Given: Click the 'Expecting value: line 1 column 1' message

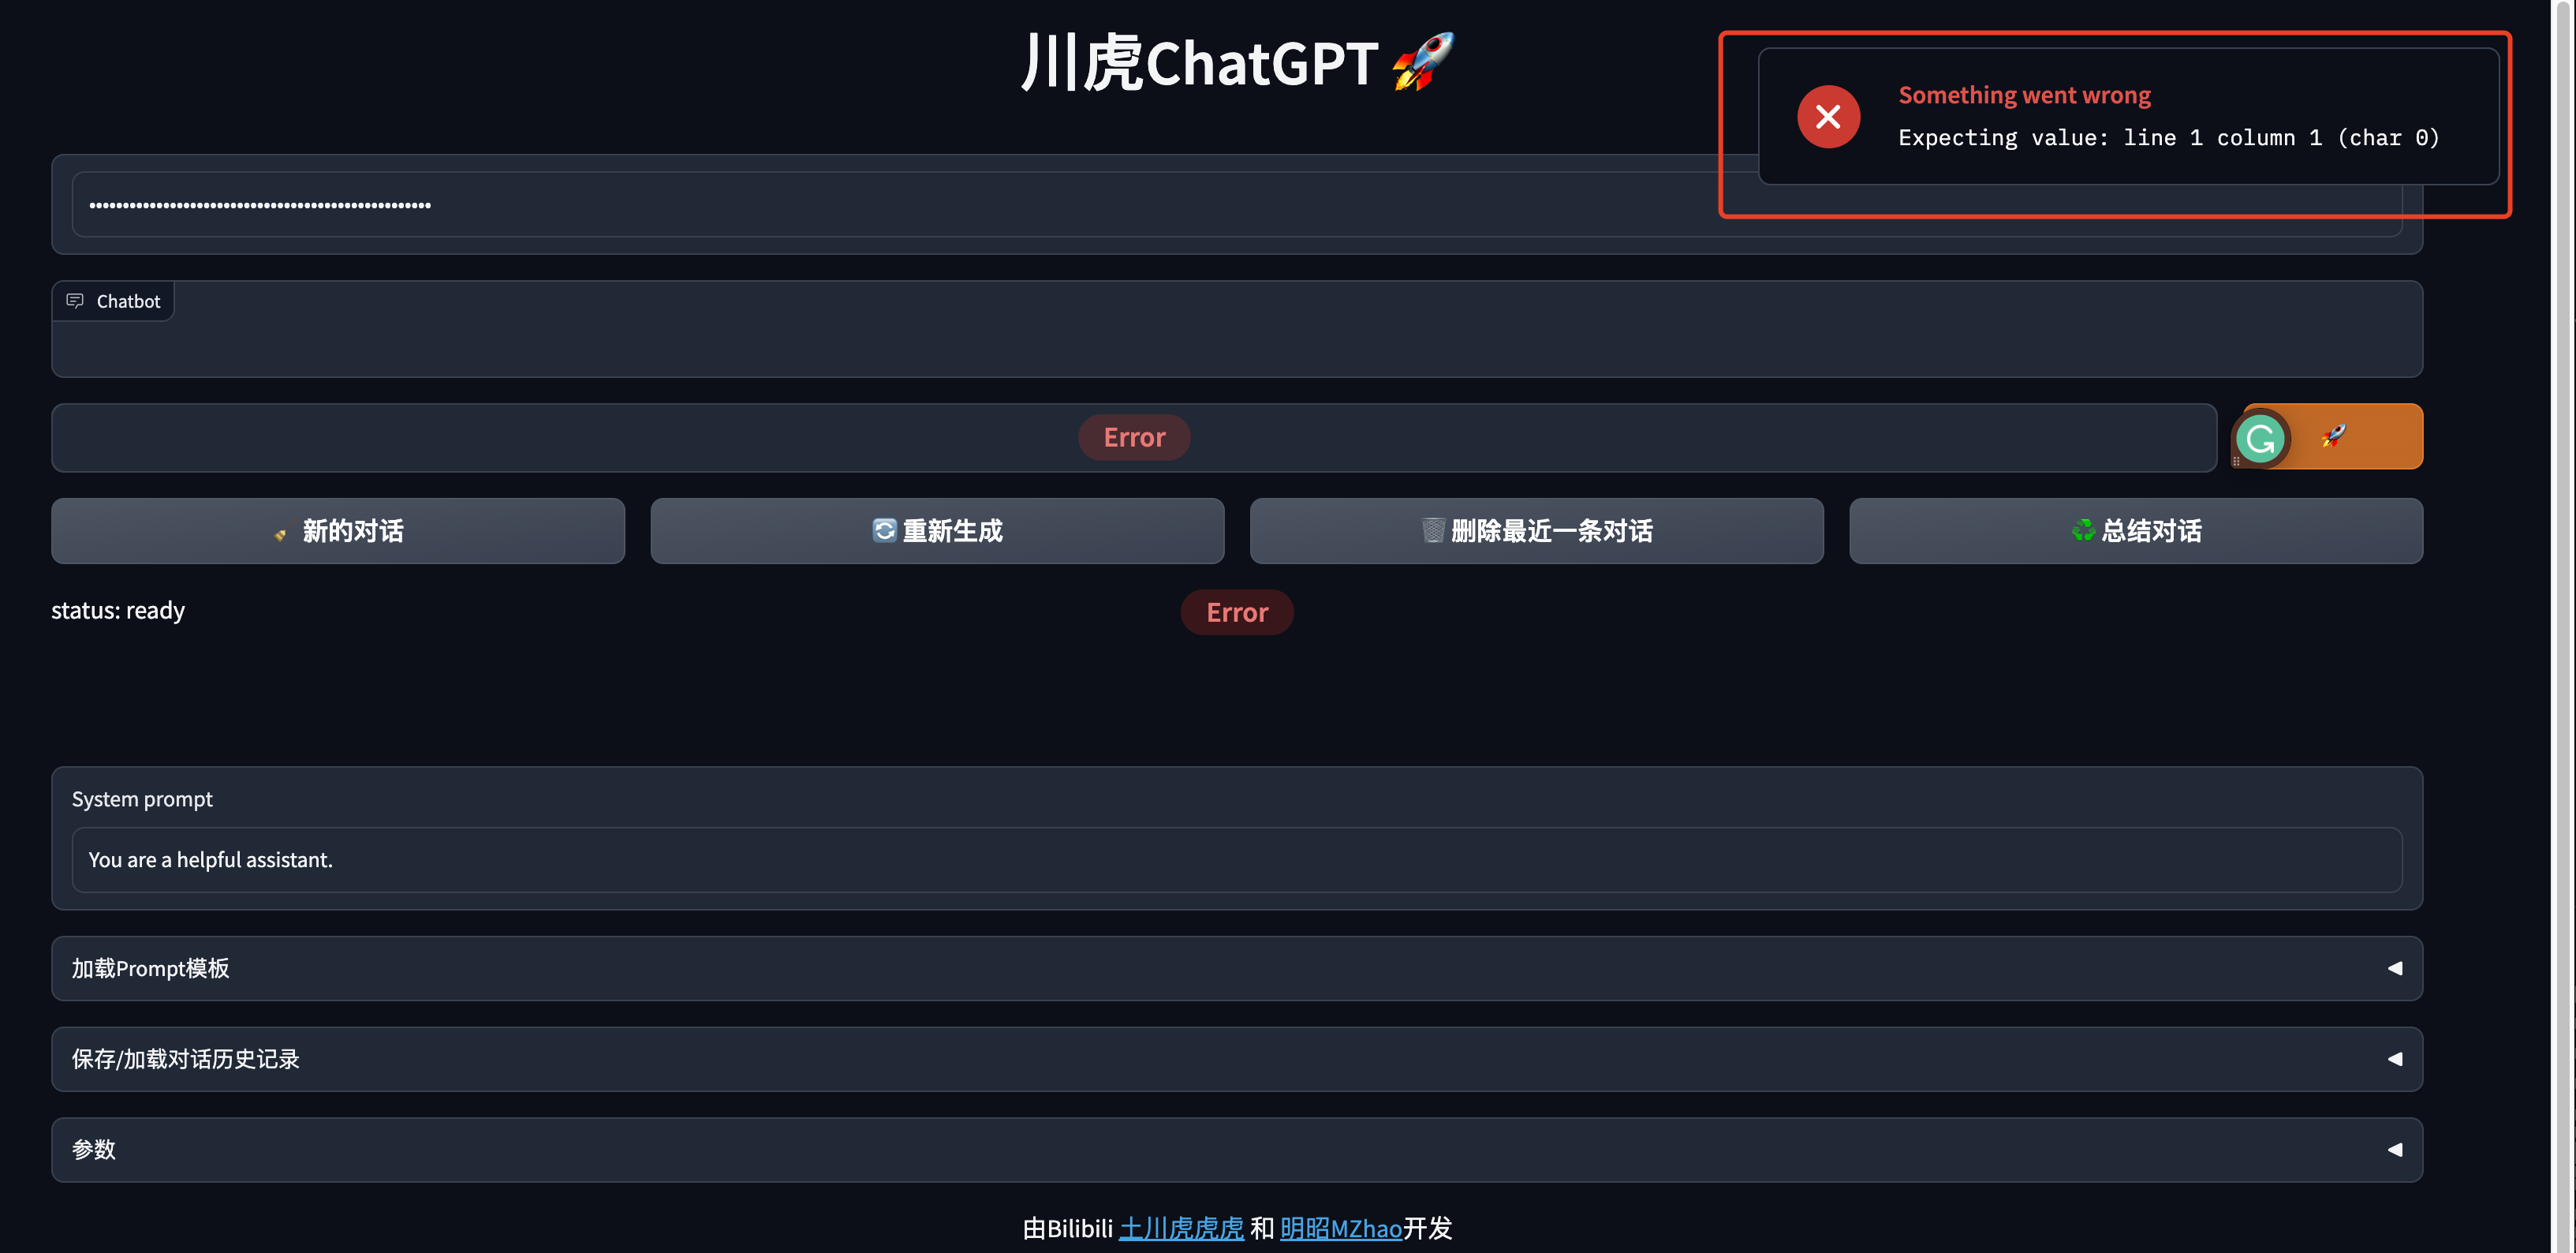Looking at the screenshot, I should click(x=2169, y=138).
